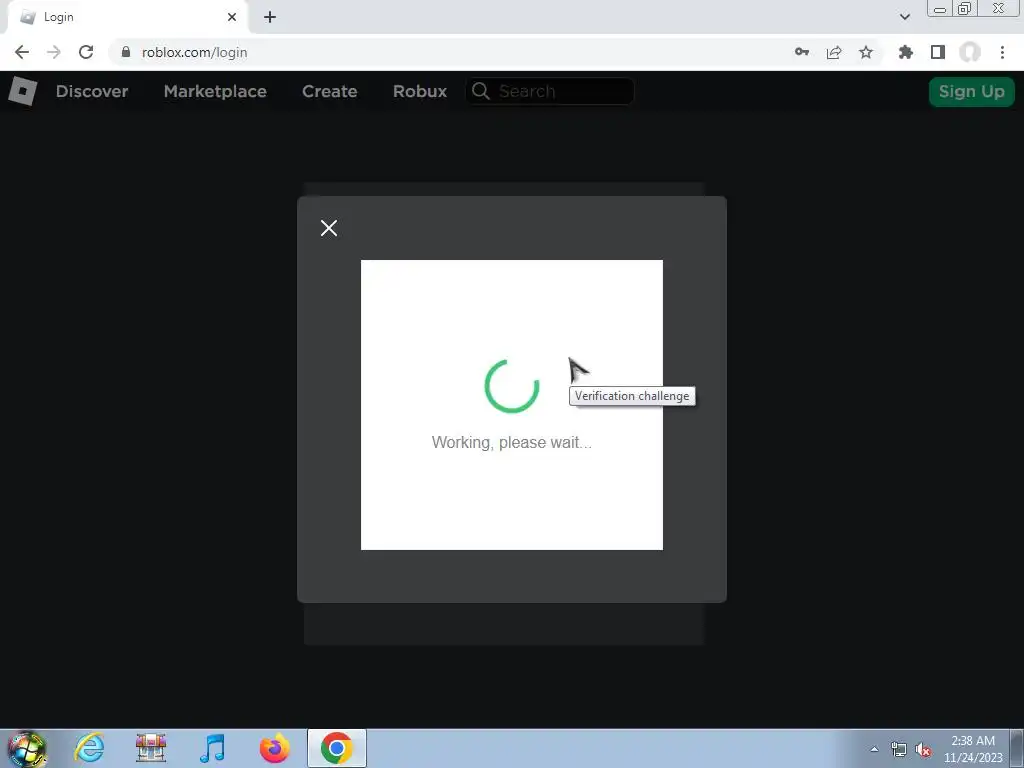The image size is (1024, 768).
Task: Open the Discover page
Action: (x=92, y=91)
